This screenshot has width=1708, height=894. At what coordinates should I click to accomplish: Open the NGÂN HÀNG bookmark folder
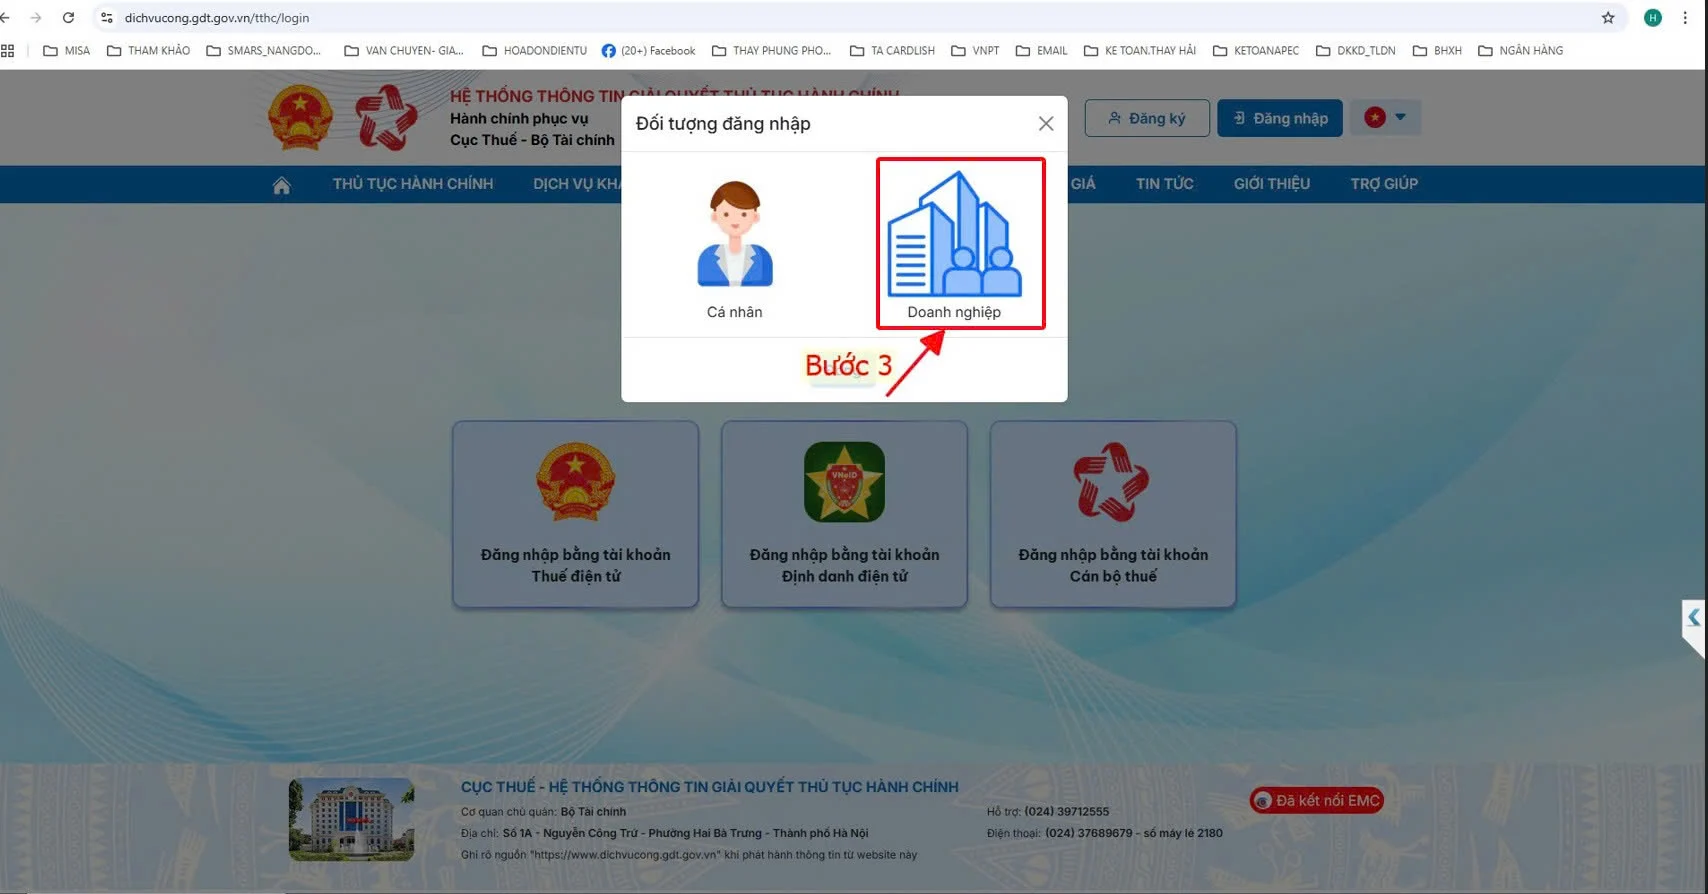1520,50
